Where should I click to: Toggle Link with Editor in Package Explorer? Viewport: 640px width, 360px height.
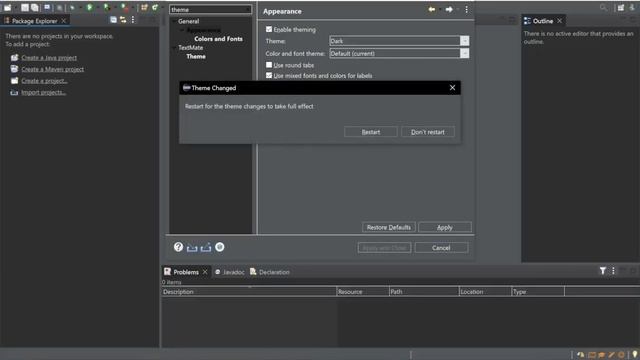pyautogui.click(x=123, y=20)
